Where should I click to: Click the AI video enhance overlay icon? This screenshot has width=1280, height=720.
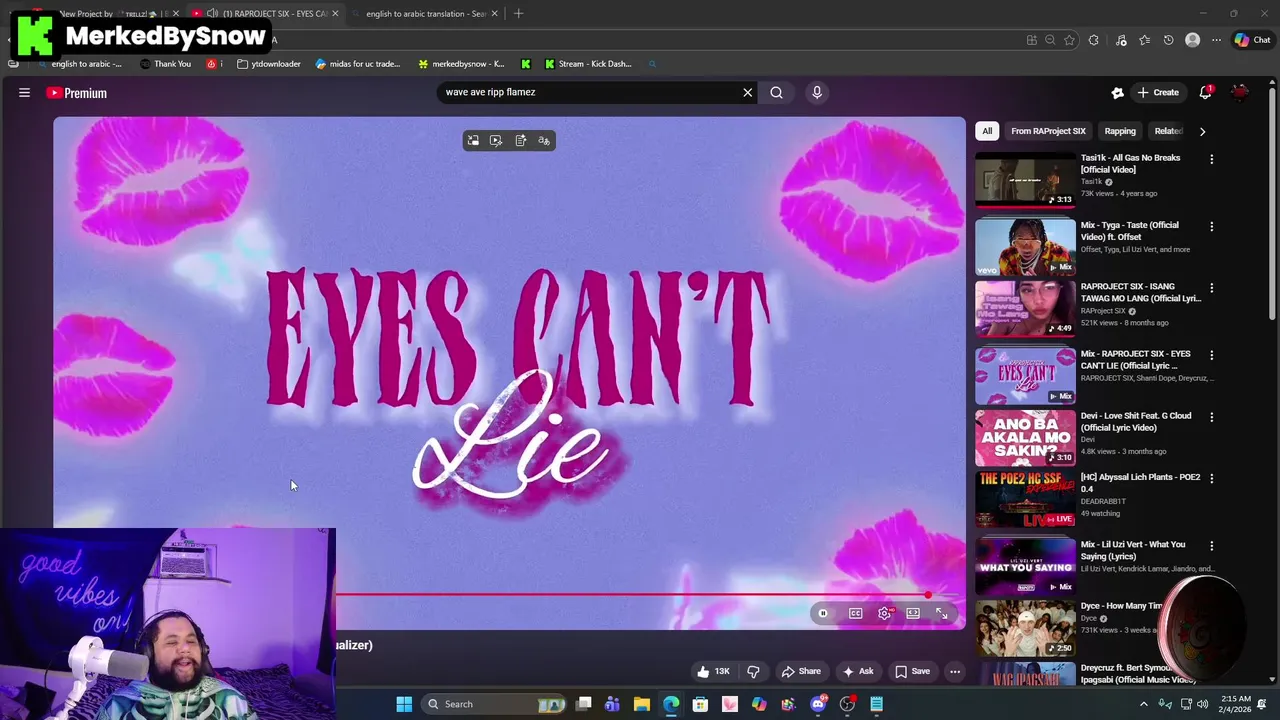click(496, 141)
